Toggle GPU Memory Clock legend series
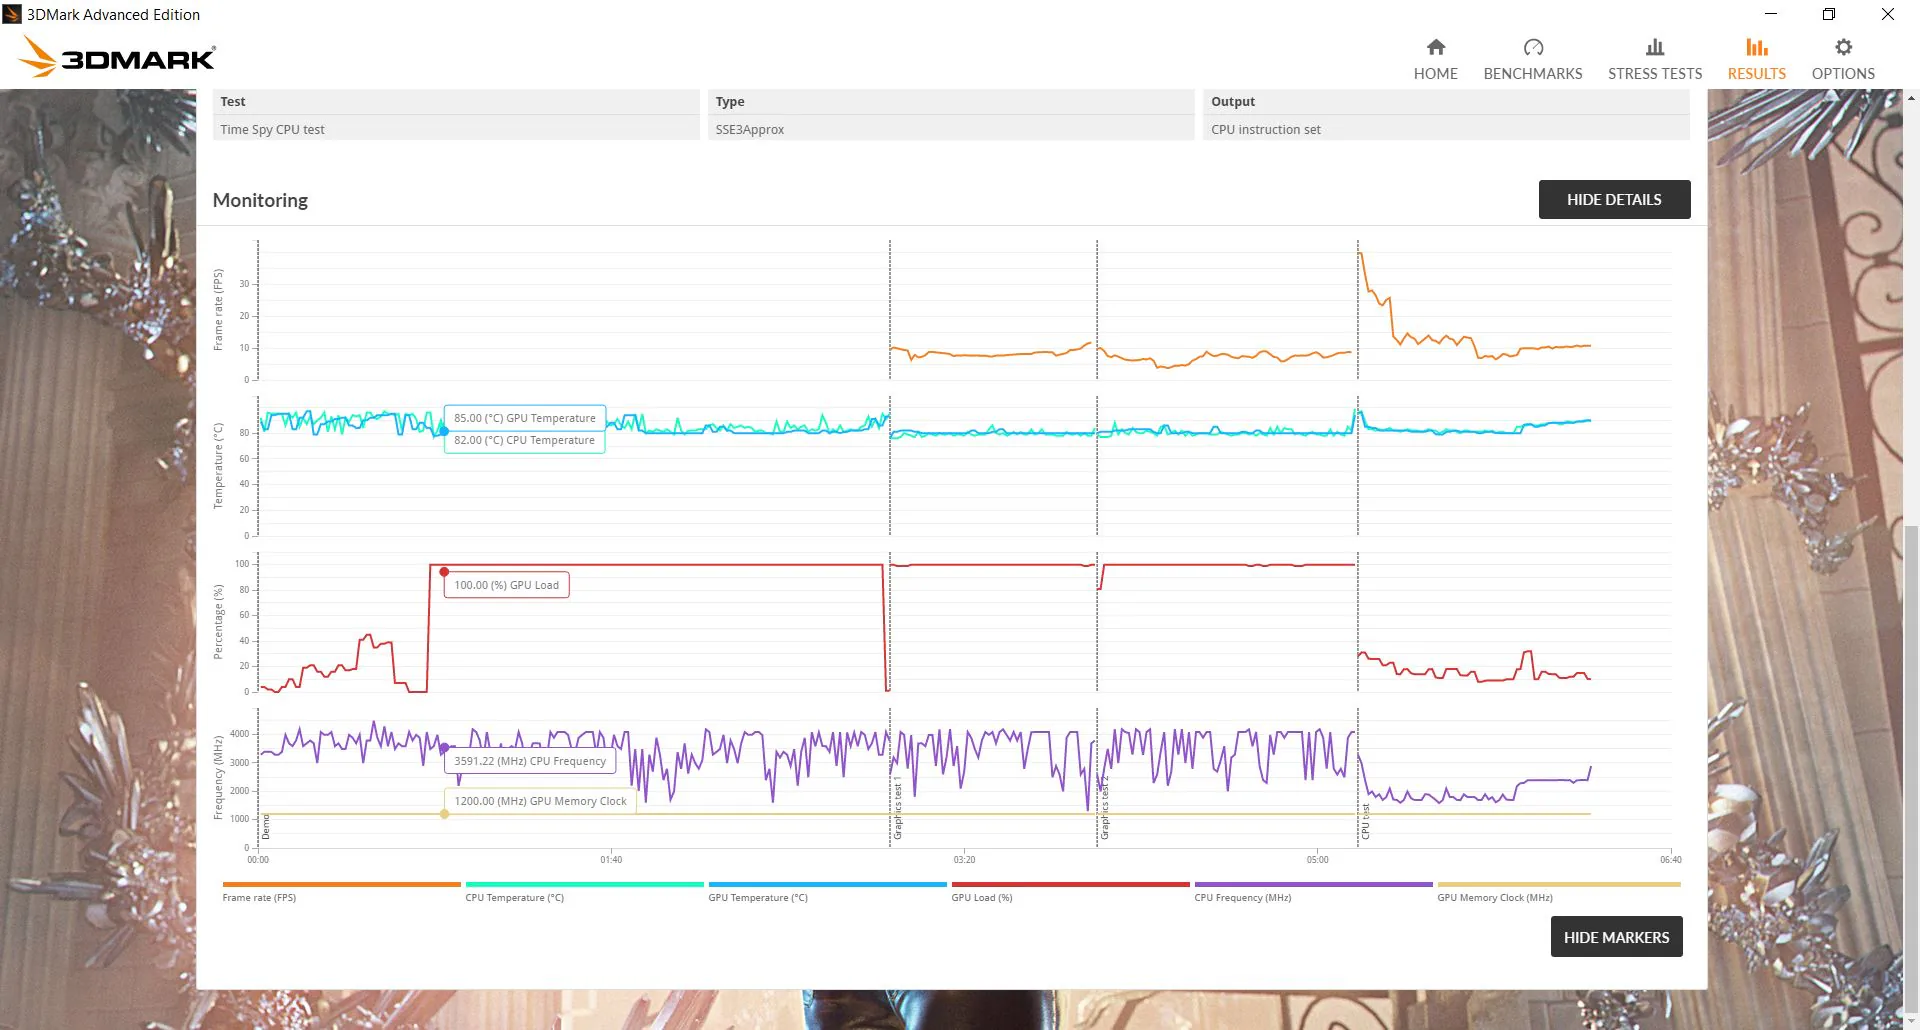The width and height of the screenshot is (1920, 1030). (x=1558, y=891)
